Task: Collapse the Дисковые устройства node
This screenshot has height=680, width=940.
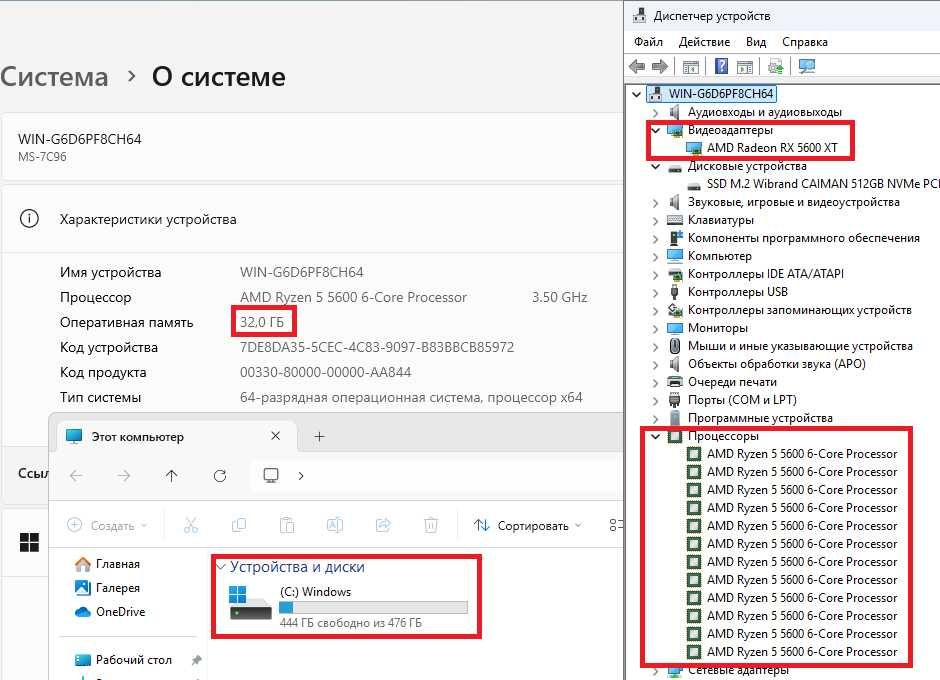Action: tap(655, 166)
